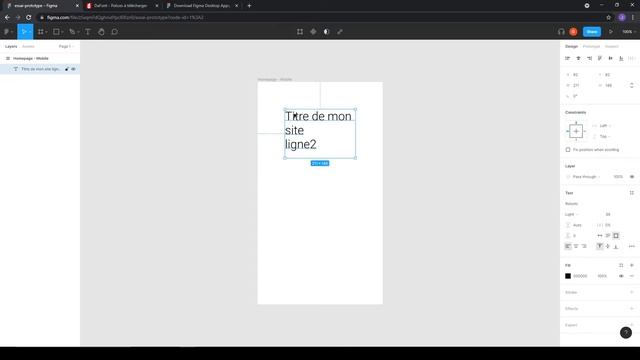640x360 pixels.
Task: Set text vertical align top
Action: click(x=600, y=246)
